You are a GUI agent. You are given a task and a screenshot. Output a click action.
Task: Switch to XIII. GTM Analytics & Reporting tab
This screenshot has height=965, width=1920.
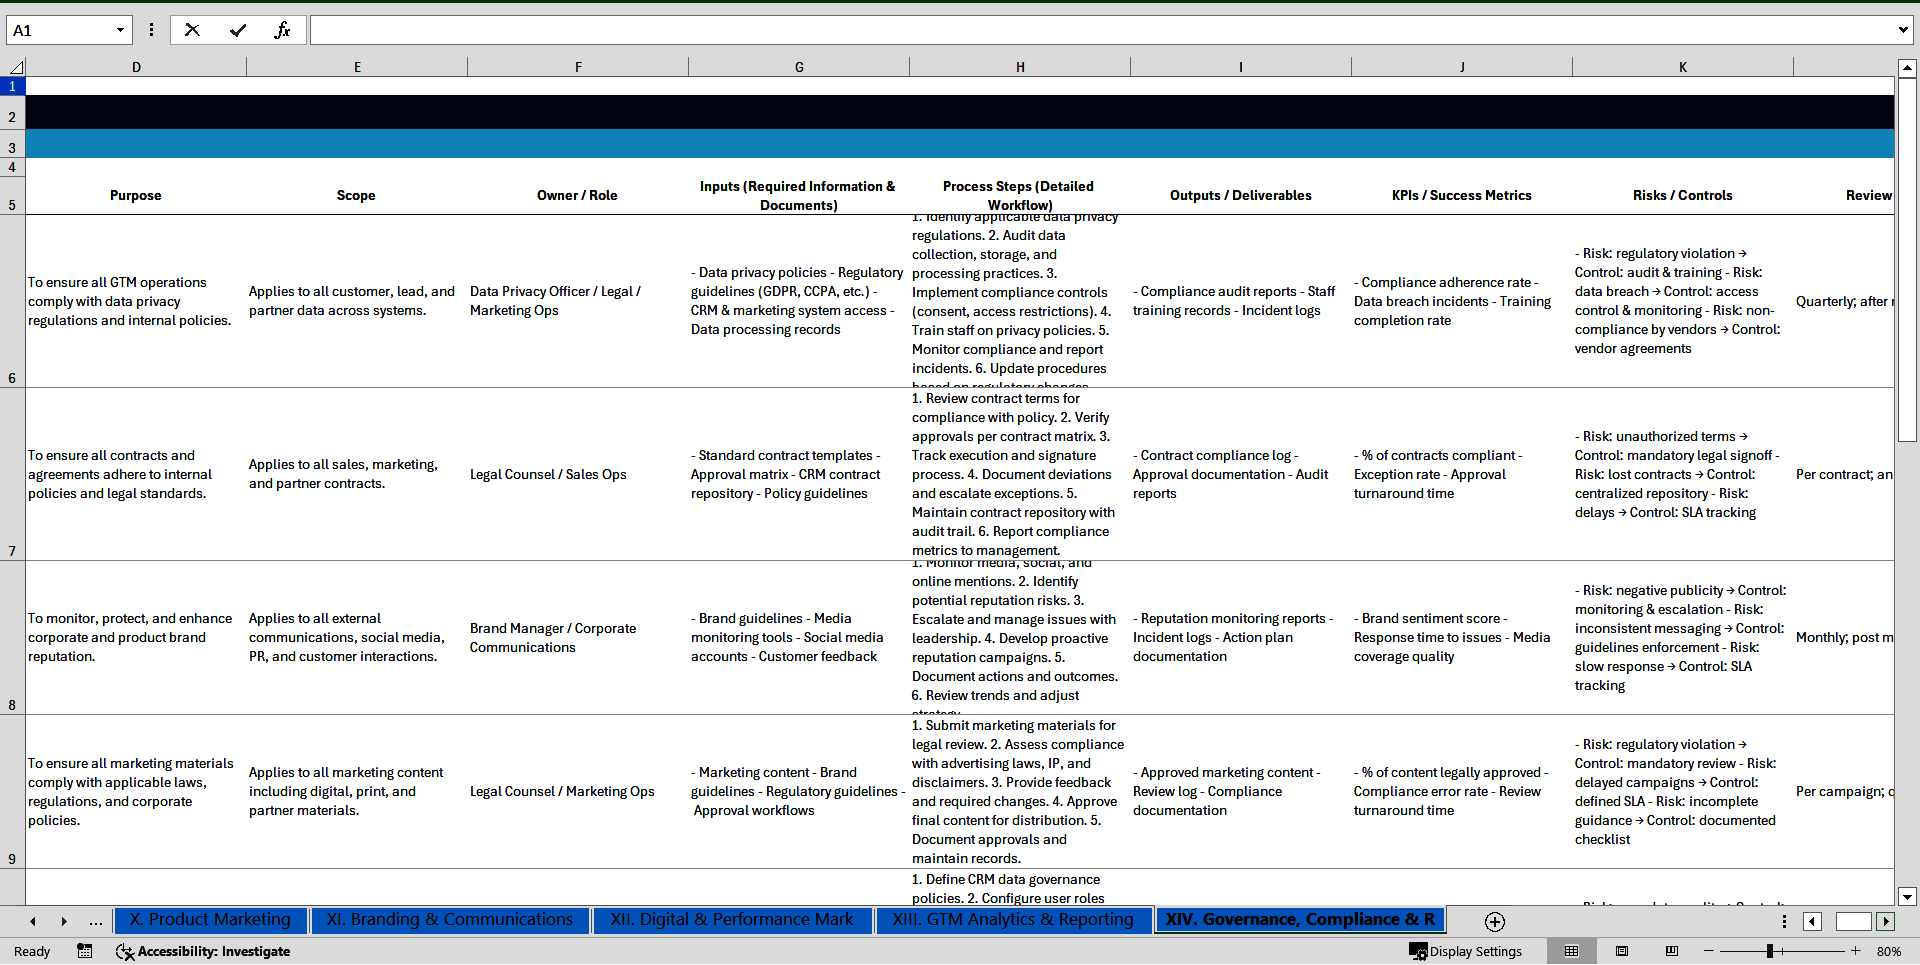tap(1013, 920)
